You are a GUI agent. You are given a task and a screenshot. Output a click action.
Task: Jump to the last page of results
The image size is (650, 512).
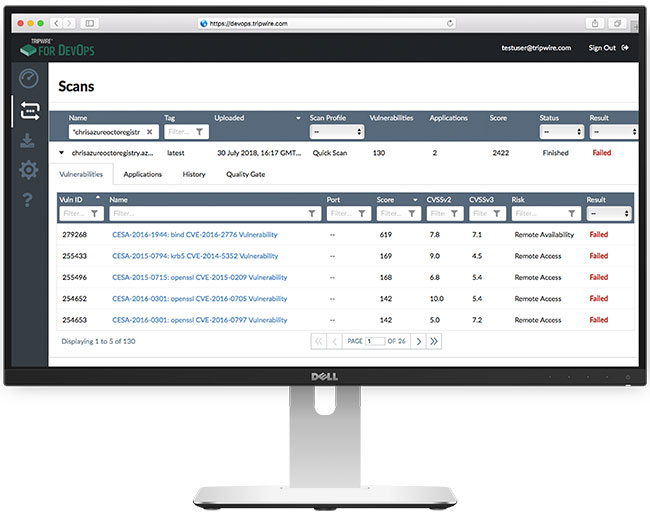point(434,341)
